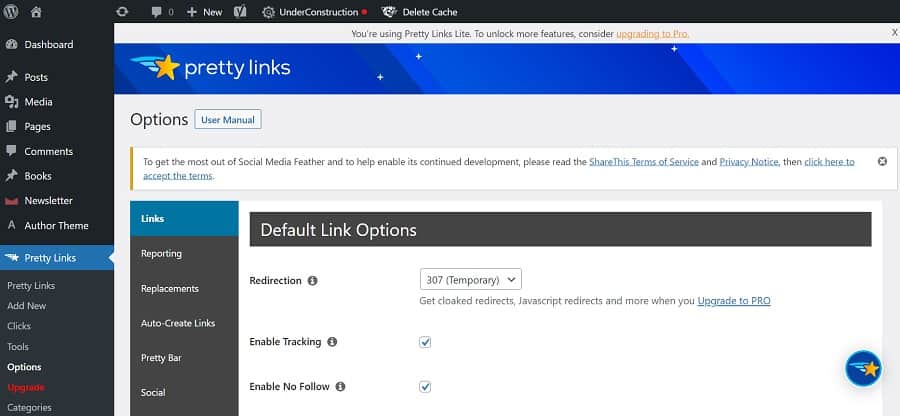The image size is (900, 416).
Task: Click the Newsletter envelope icon
Action: (x=11, y=201)
